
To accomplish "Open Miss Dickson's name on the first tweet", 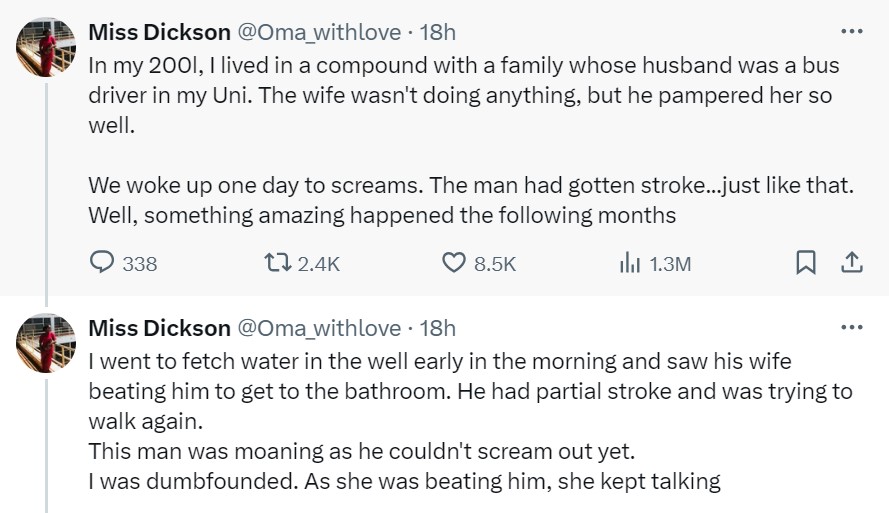I will click(x=159, y=32).
